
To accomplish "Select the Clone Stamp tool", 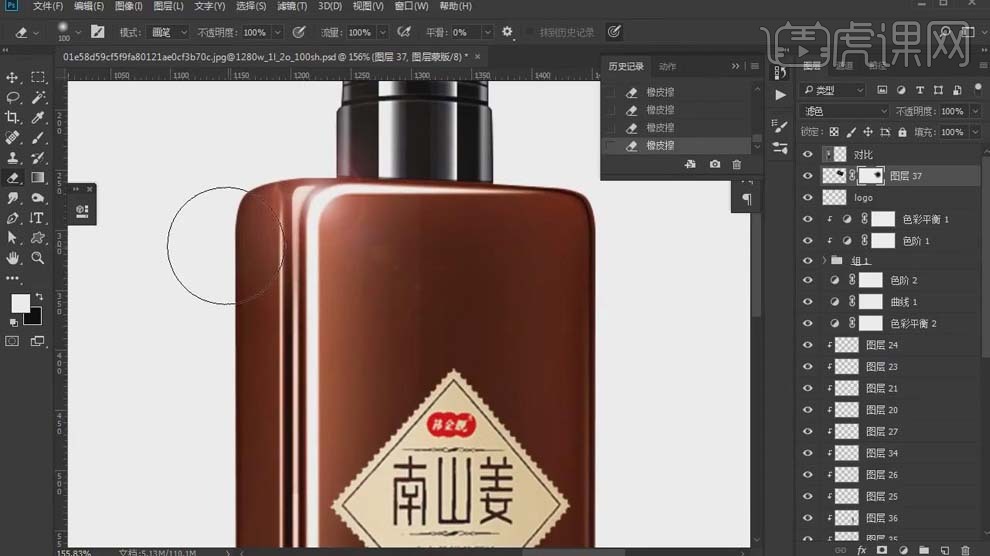I will (12, 158).
